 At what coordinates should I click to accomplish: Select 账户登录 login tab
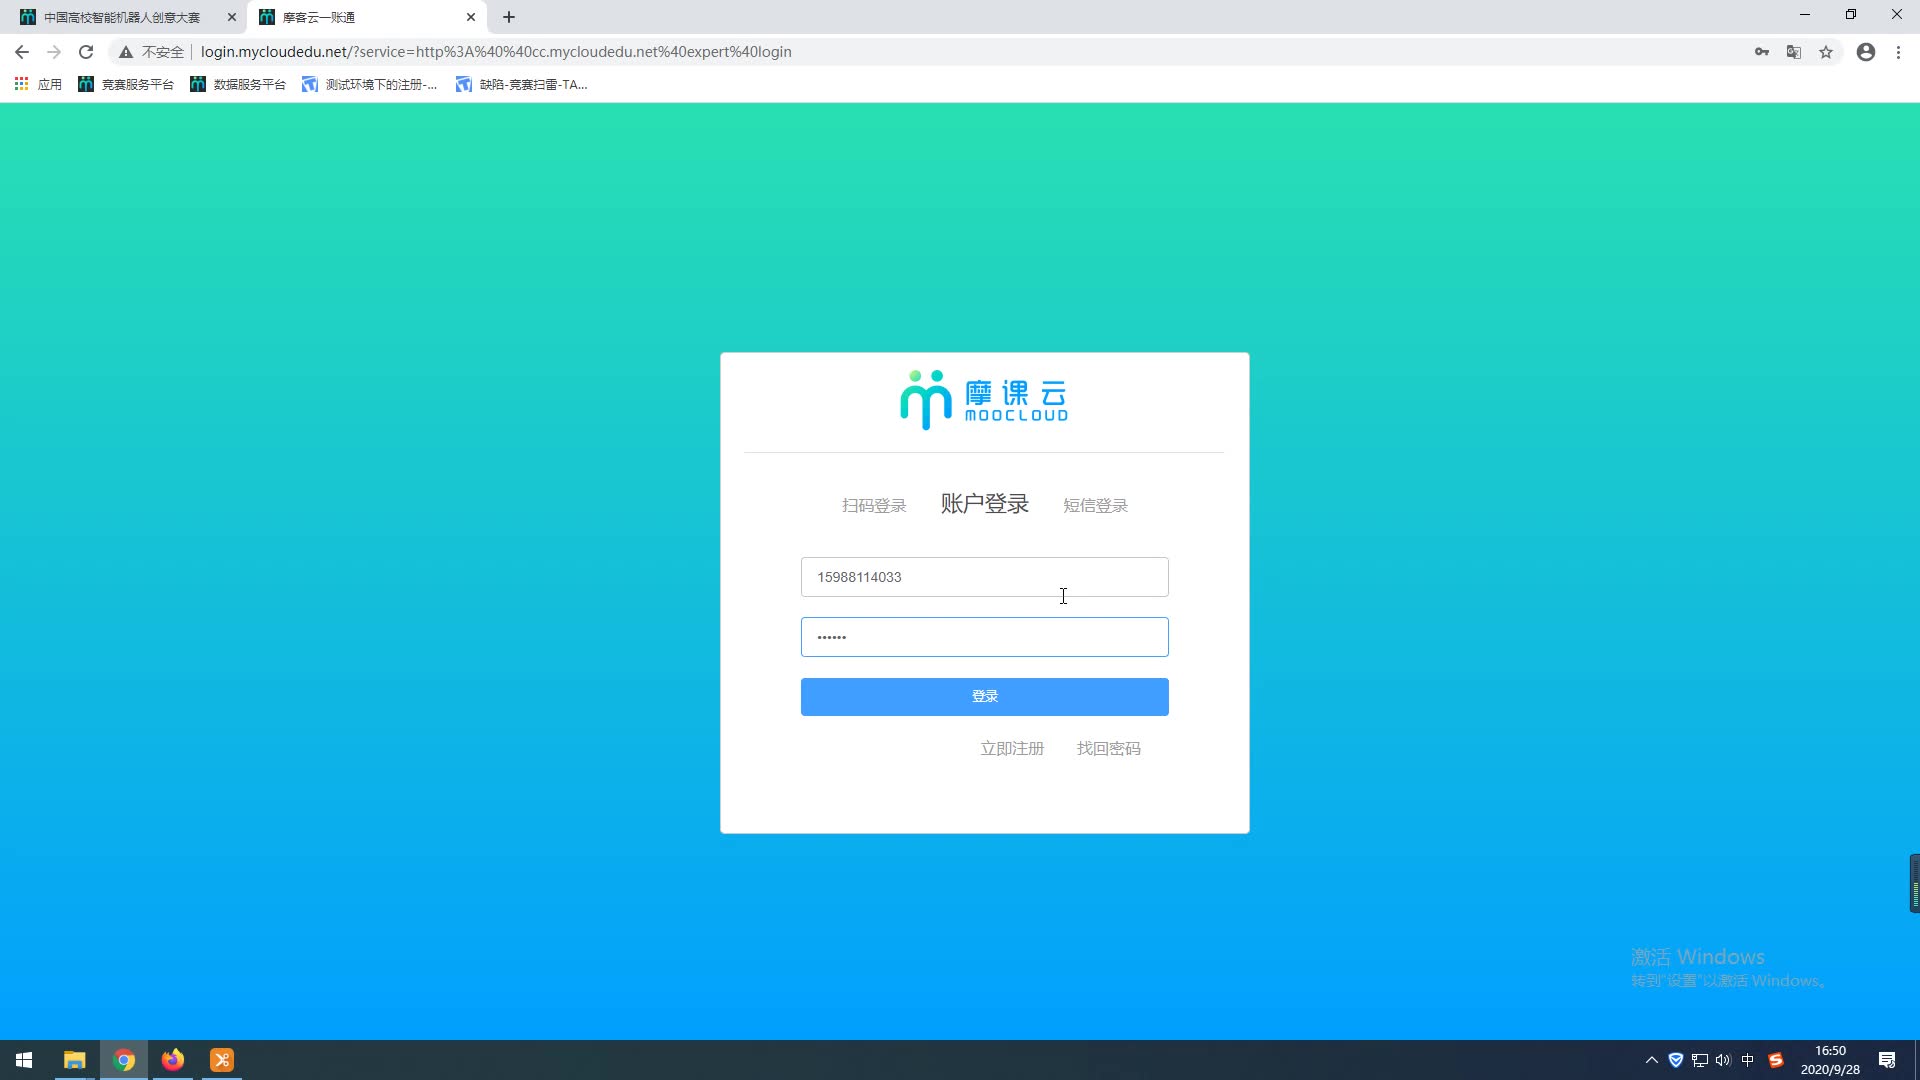pyautogui.click(x=985, y=504)
